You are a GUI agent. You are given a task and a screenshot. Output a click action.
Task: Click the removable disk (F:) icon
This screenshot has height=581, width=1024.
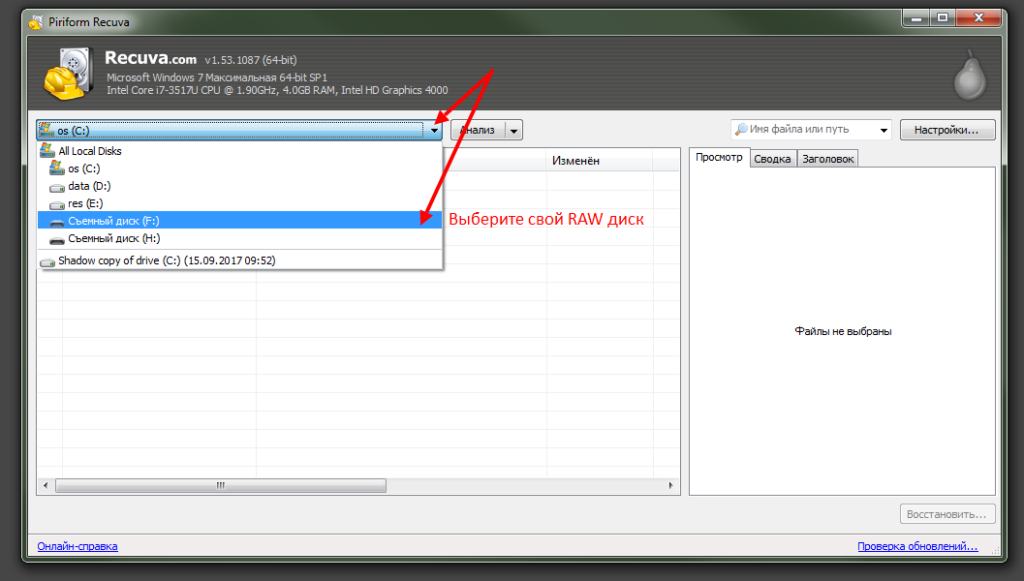[x=57, y=223]
